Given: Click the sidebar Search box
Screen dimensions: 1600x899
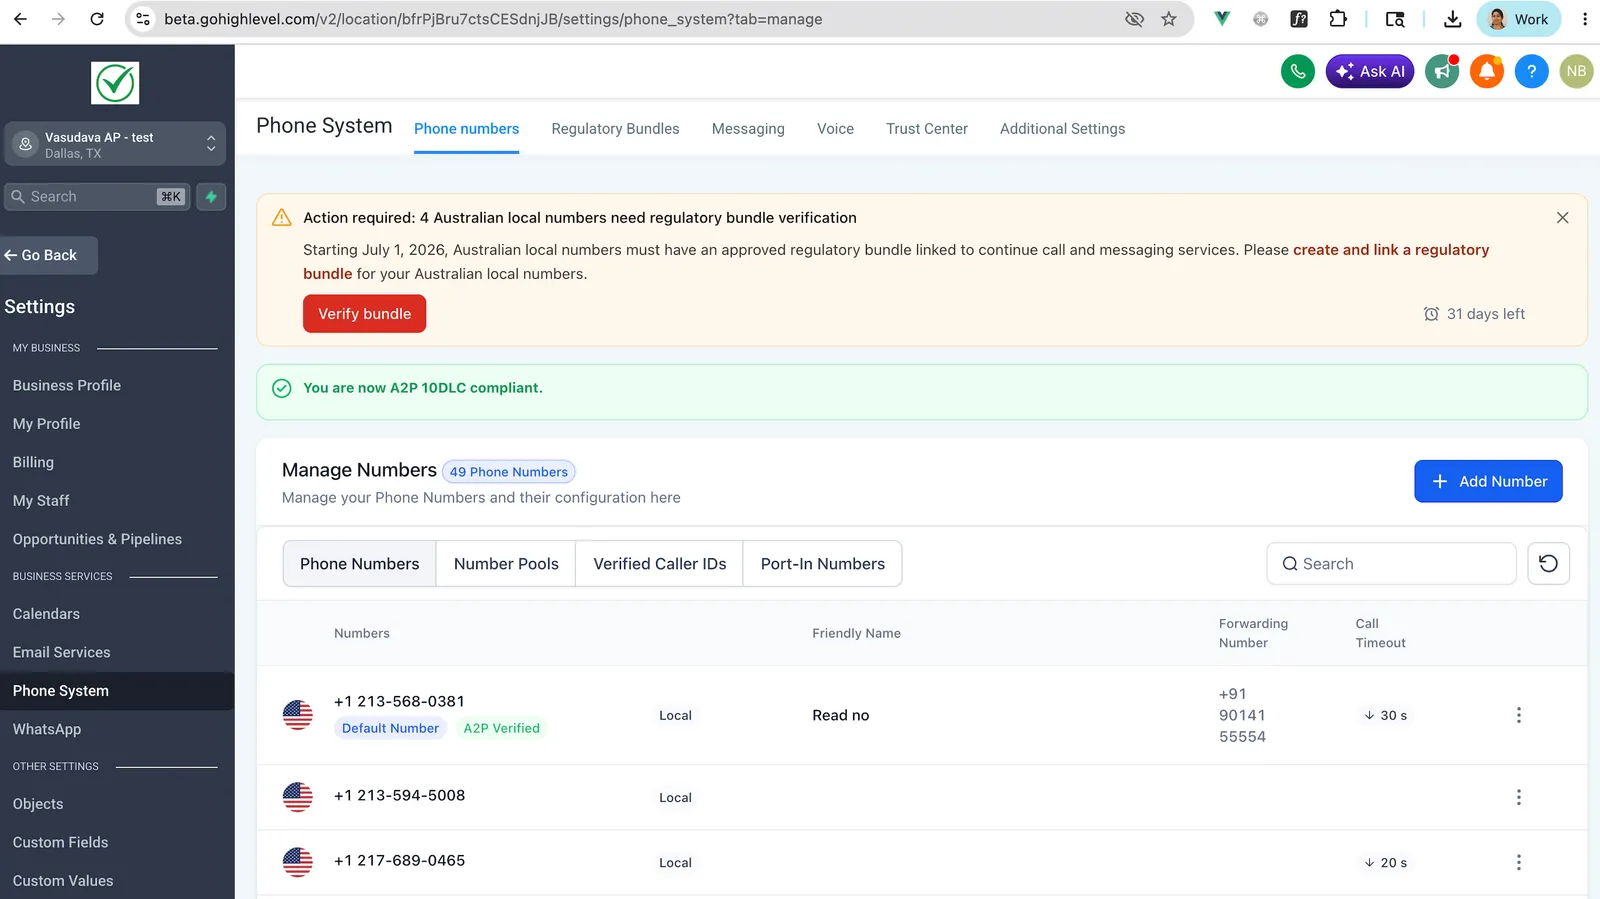Looking at the screenshot, I should pyautogui.click(x=97, y=197).
